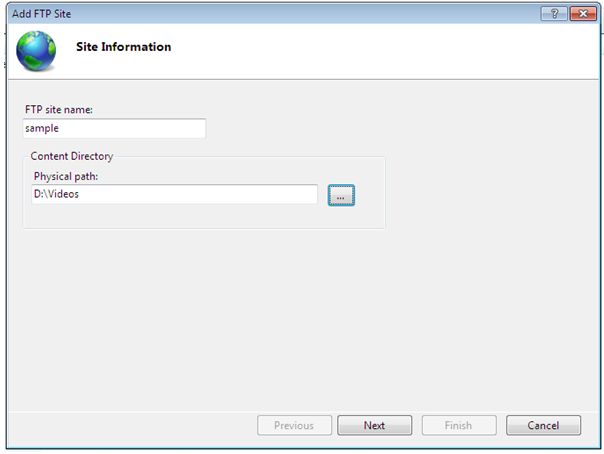Click the disabled Previous button
The width and height of the screenshot is (604, 454).
(294, 425)
